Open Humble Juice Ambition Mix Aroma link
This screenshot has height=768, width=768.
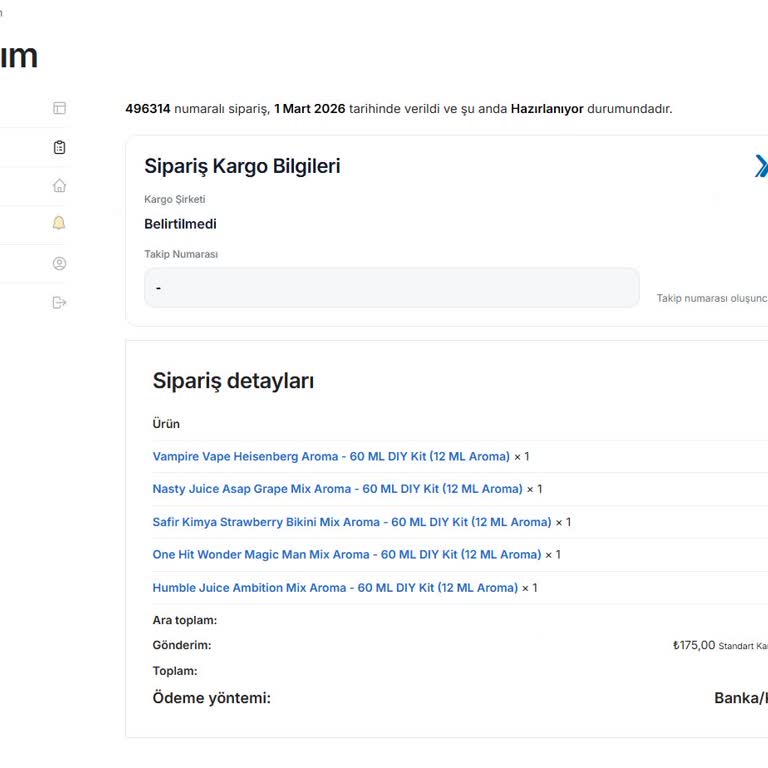(335, 588)
